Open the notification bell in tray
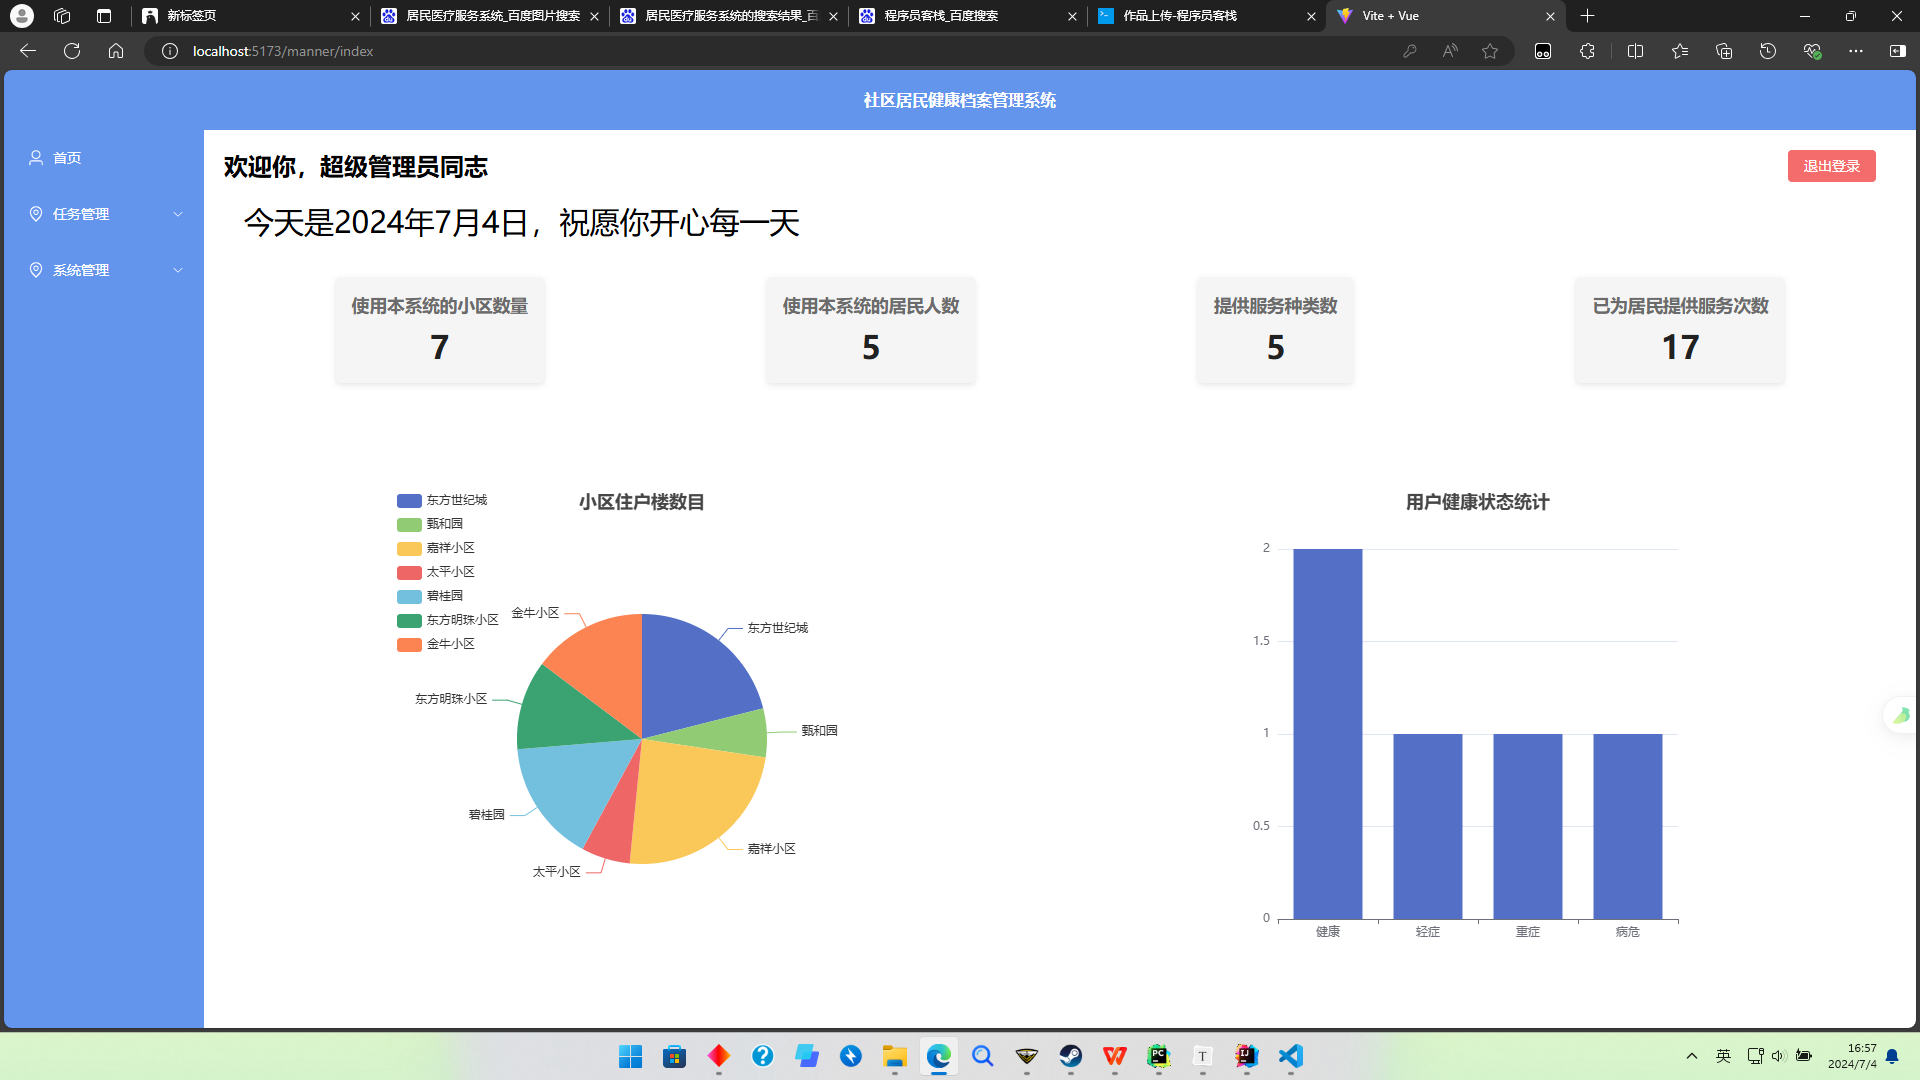 click(1892, 1056)
